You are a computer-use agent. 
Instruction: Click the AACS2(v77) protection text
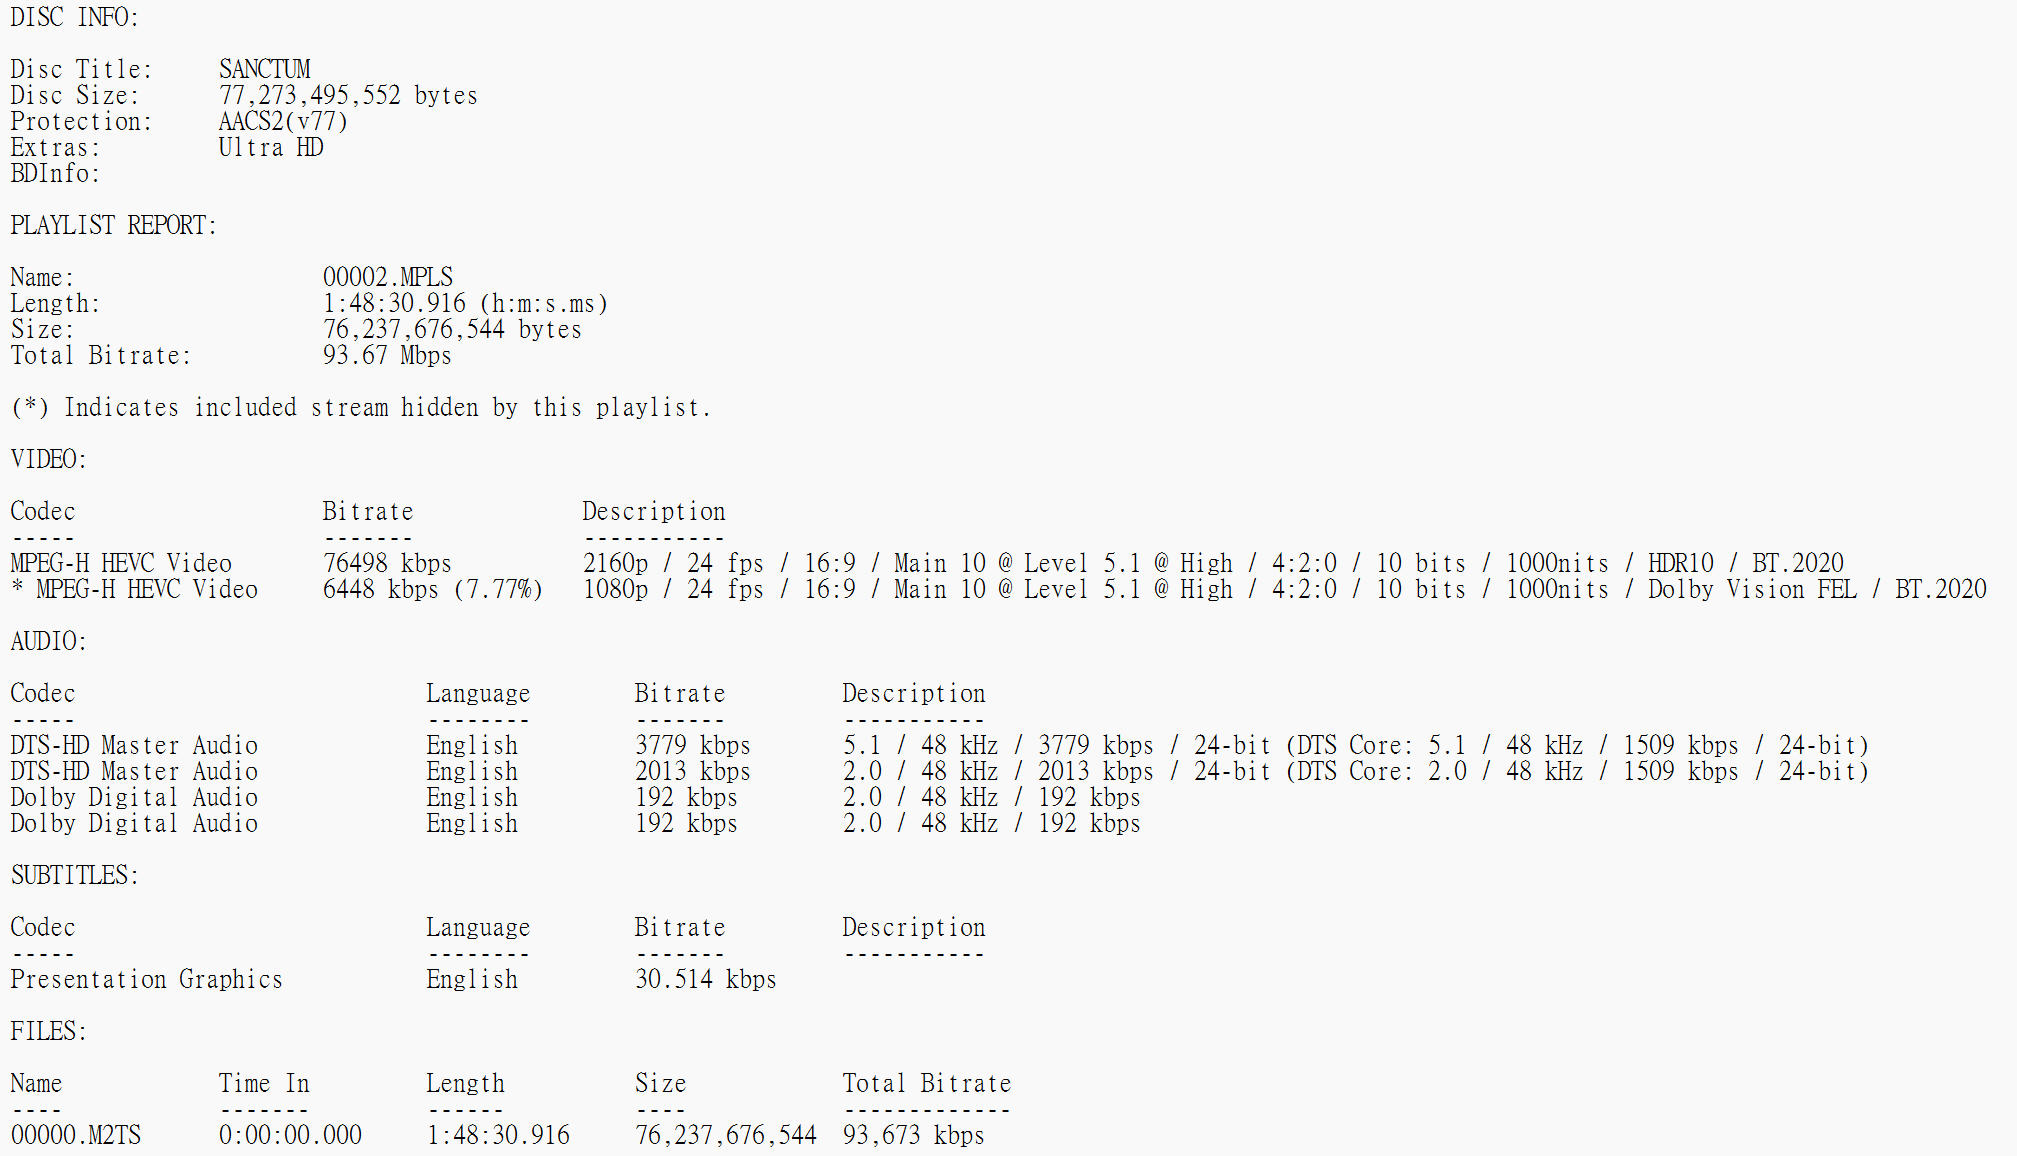[283, 121]
